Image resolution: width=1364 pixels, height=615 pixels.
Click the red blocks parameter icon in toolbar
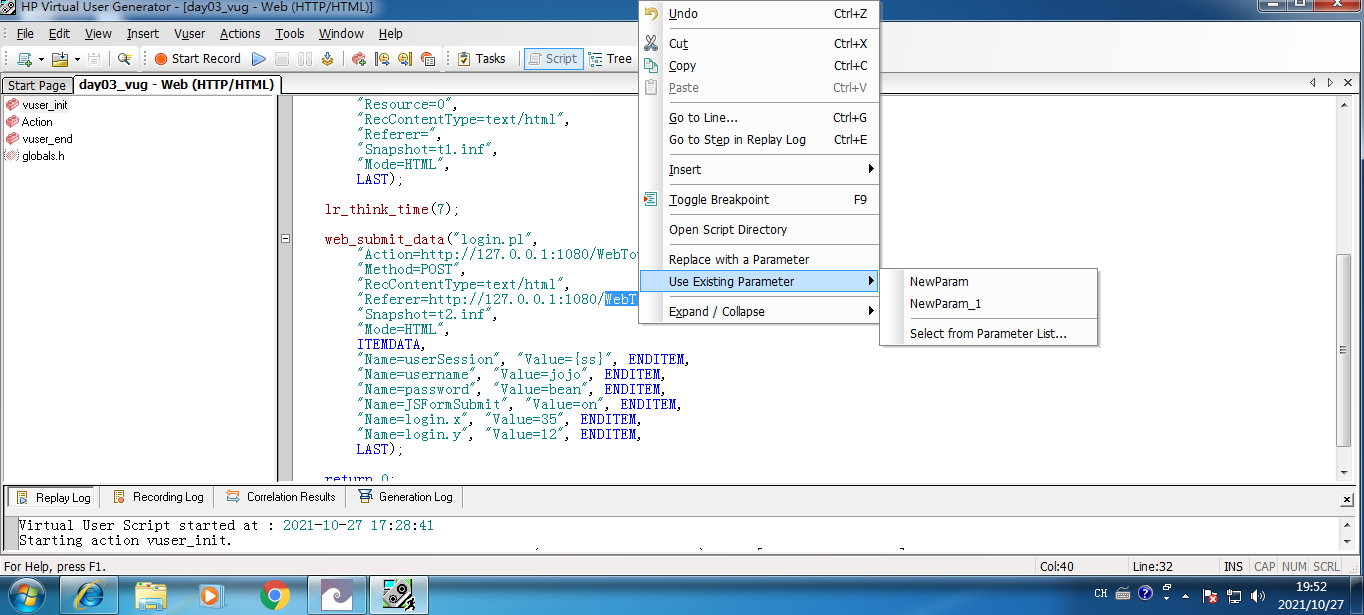click(359, 59)
